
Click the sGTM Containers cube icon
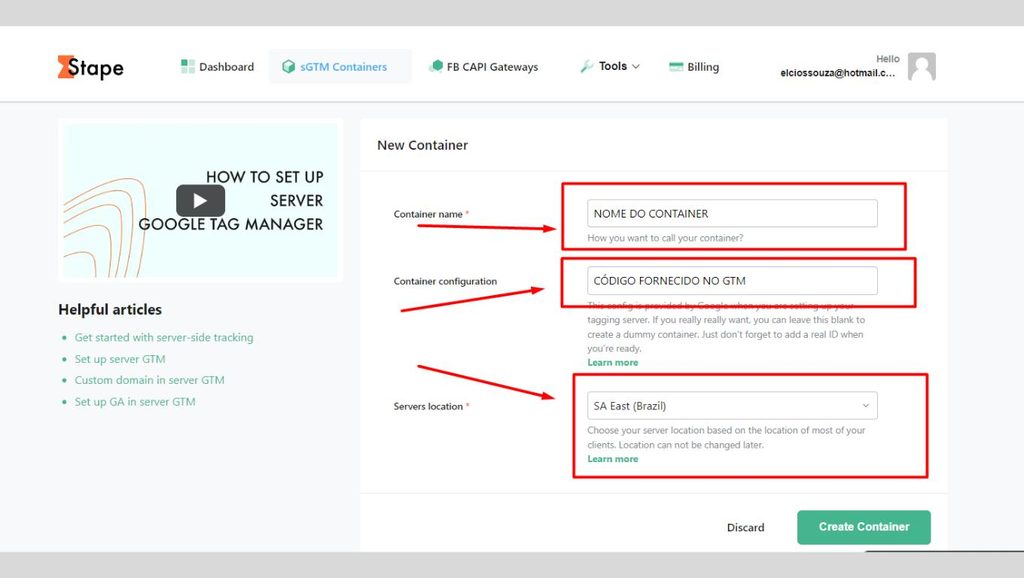click(288, 67)
